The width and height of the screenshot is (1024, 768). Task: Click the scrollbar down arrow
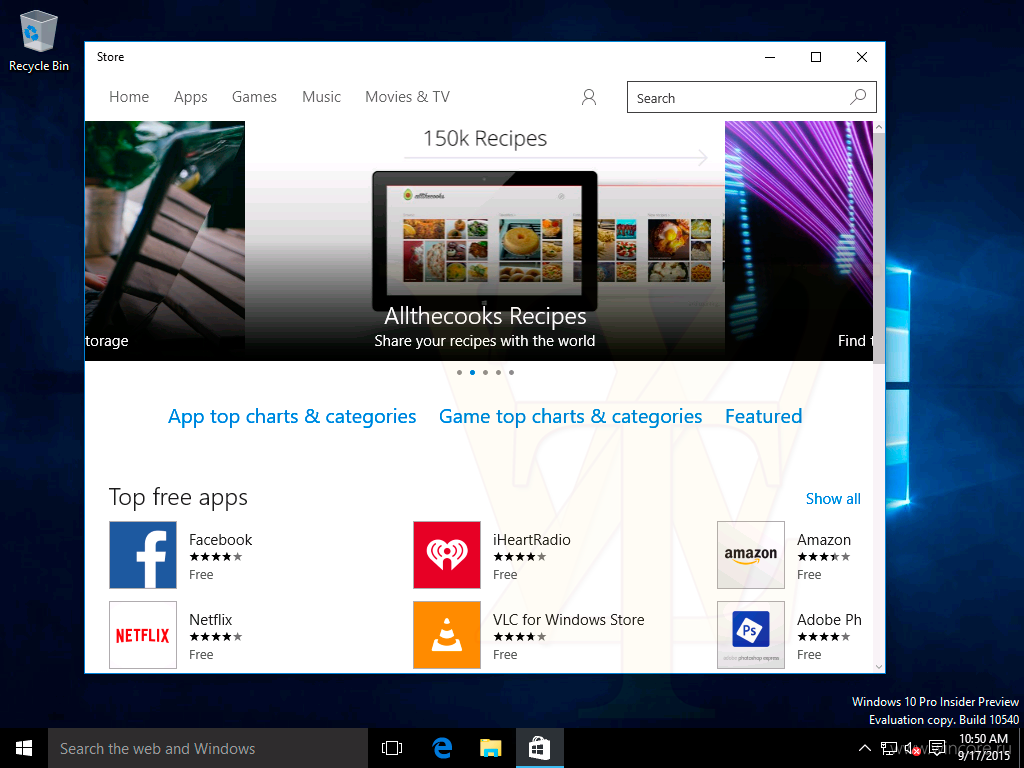pyautogui.click(x=878, y=666)
